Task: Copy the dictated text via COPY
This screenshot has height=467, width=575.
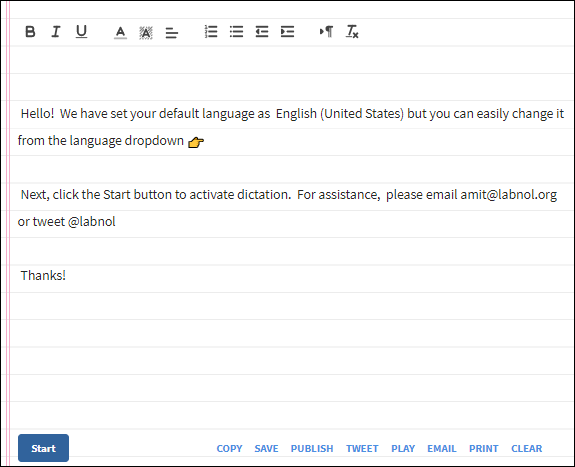Action: pos(229,449)
